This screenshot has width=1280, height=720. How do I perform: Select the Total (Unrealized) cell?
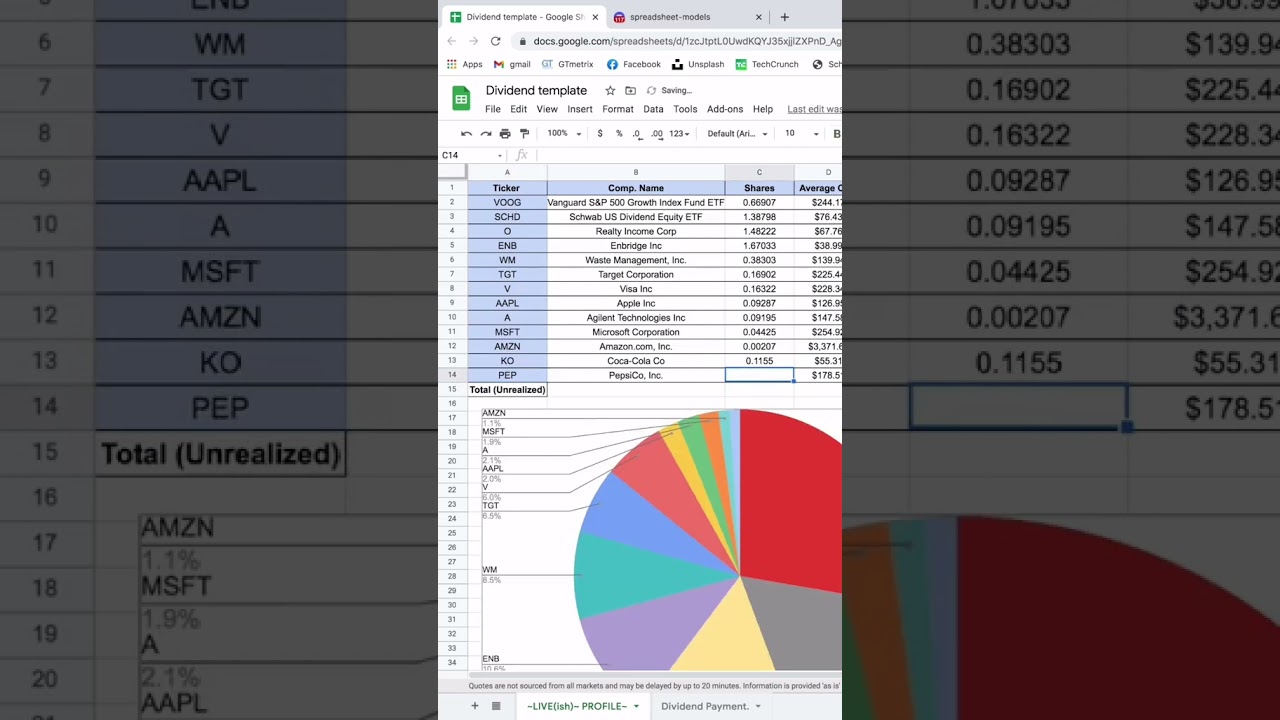(507, 390)
